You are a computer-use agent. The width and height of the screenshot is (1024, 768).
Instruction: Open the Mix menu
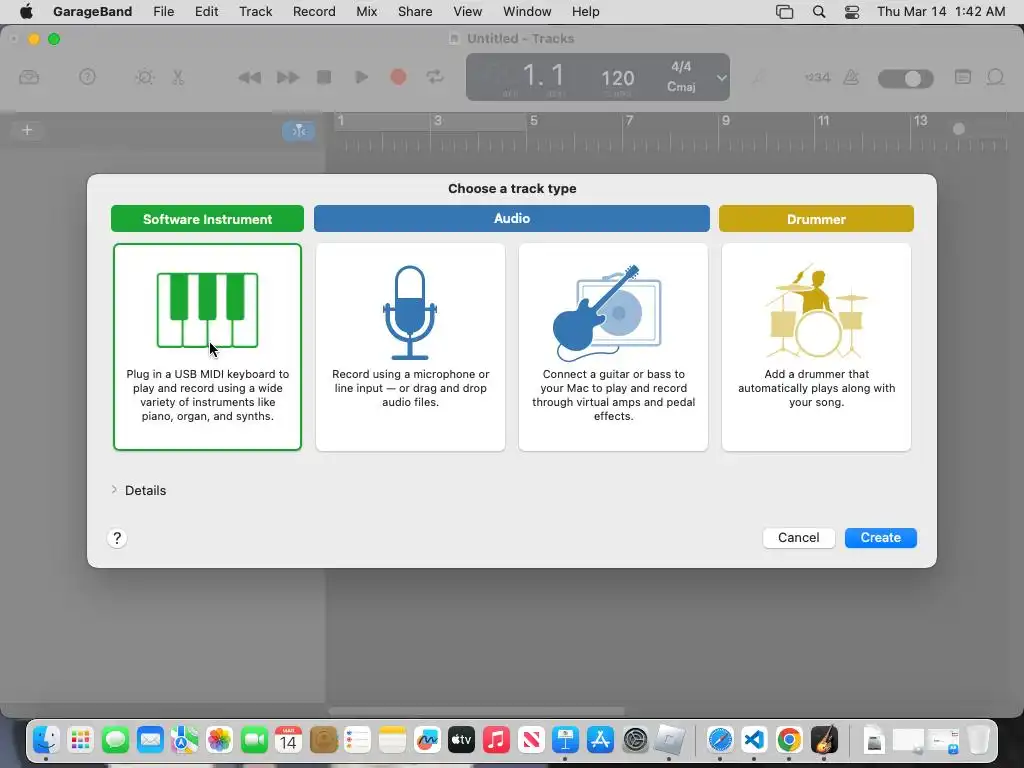pyautogui.click(x=366, y=11)
